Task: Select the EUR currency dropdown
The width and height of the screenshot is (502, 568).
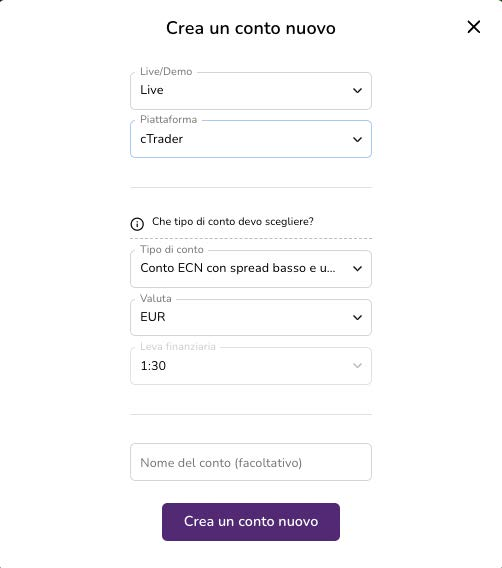Action: click(x=251, y=317)
